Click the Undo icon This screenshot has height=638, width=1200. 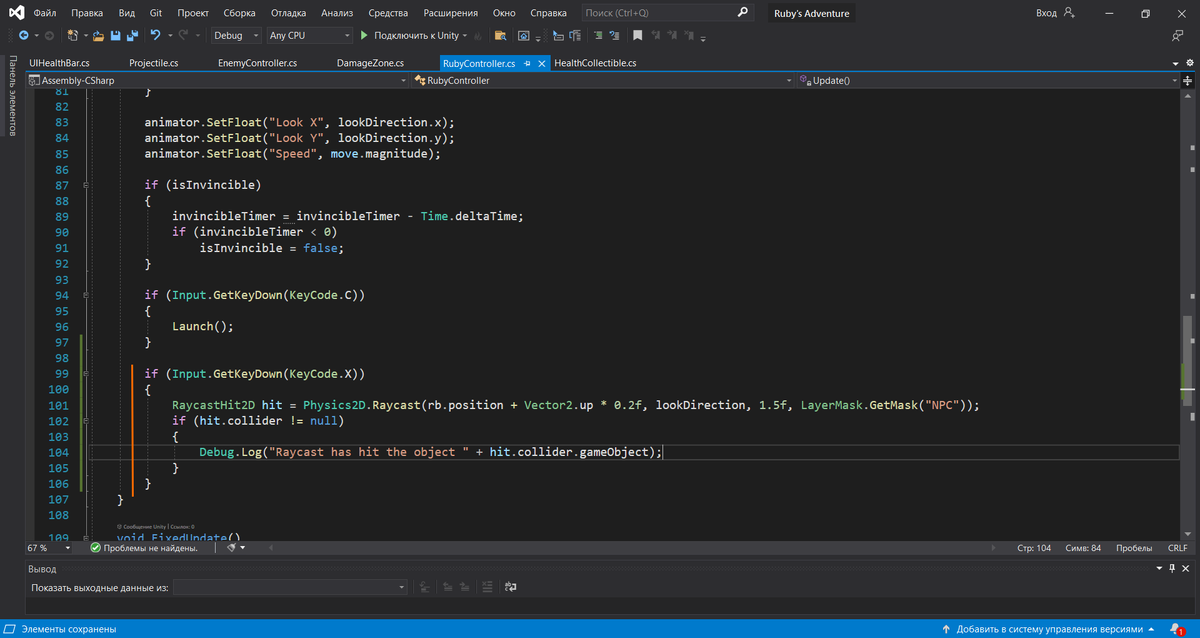pos(155,35)
